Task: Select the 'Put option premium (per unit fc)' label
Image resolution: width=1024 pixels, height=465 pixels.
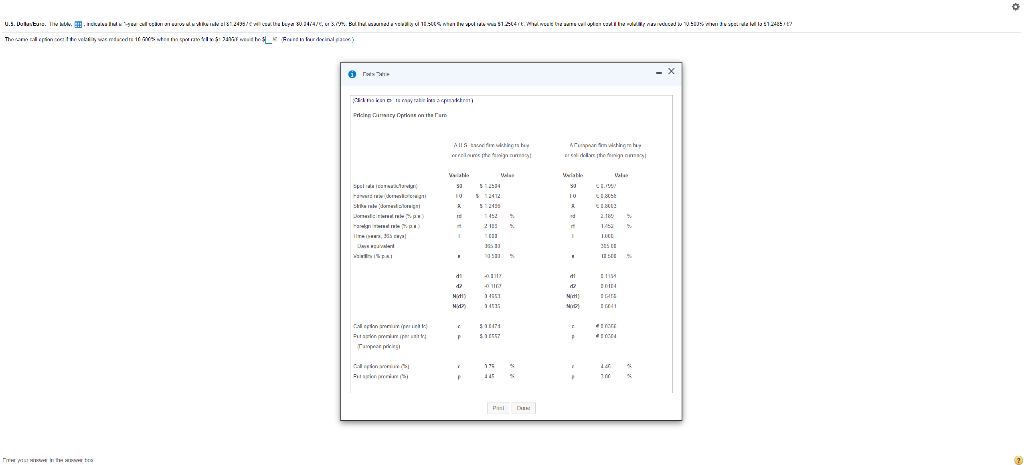Action: [x=389, y=336]
